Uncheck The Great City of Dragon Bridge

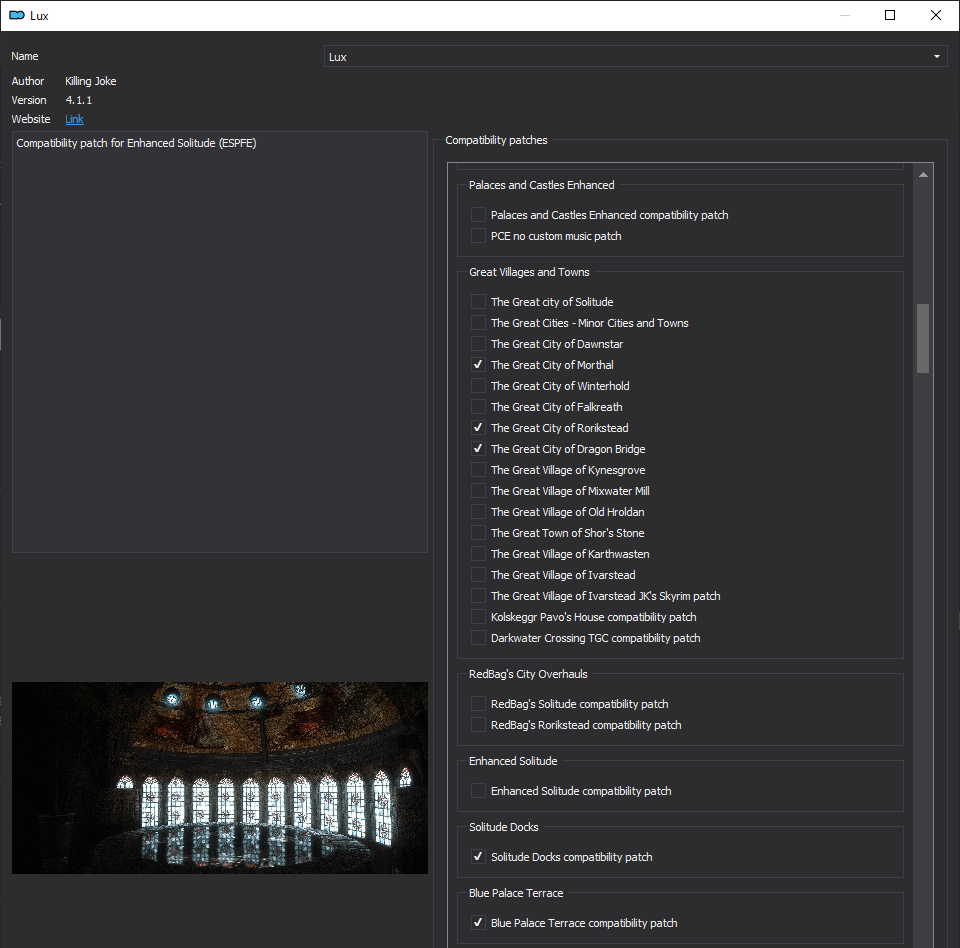[x=478, y=448]
